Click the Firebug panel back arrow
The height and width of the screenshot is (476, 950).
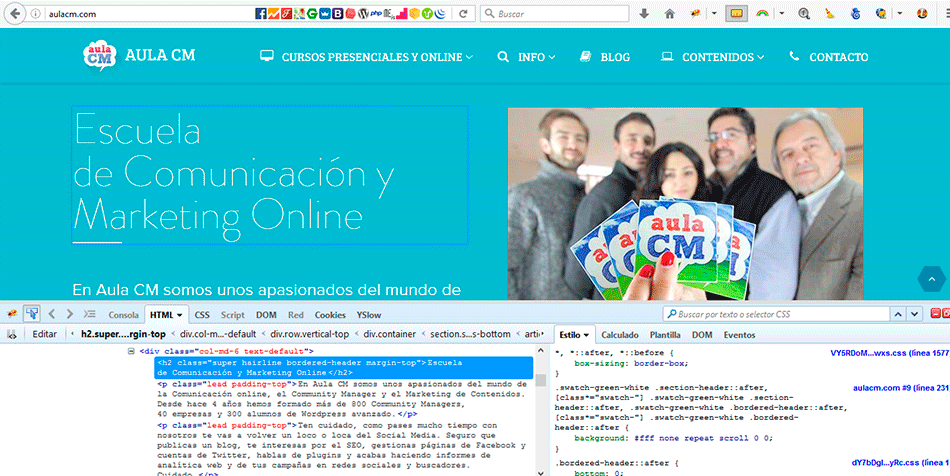coord(51,314)
